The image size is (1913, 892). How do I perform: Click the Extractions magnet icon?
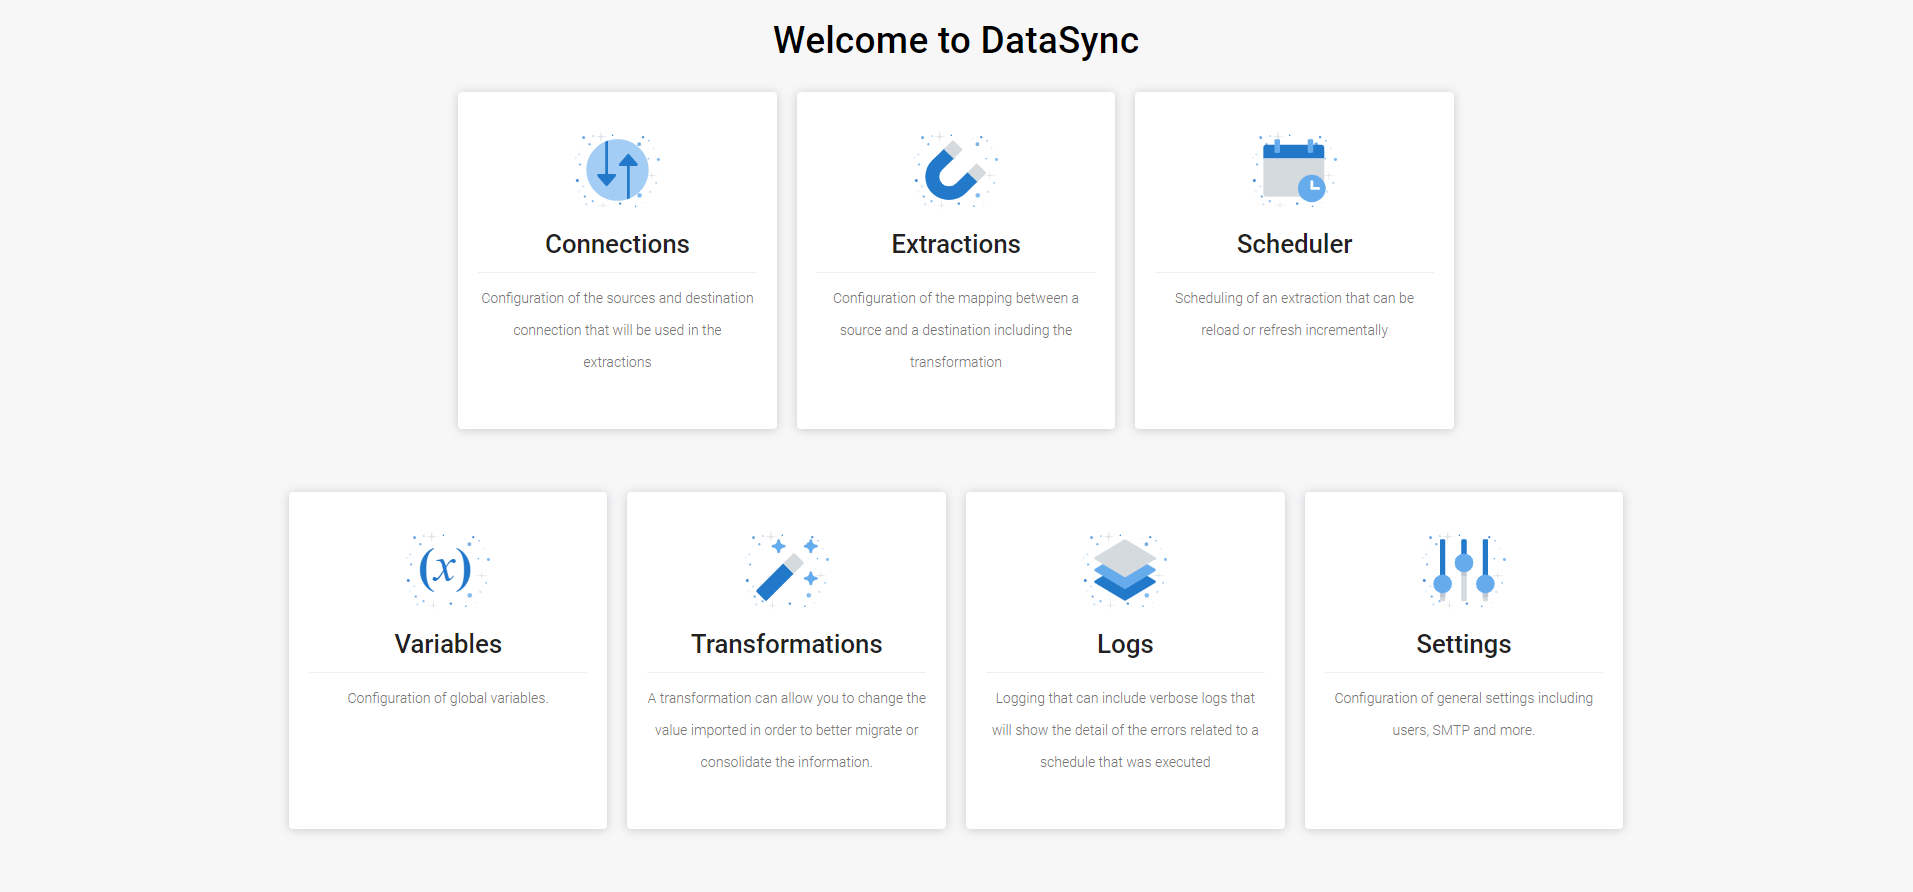(956, 170)
